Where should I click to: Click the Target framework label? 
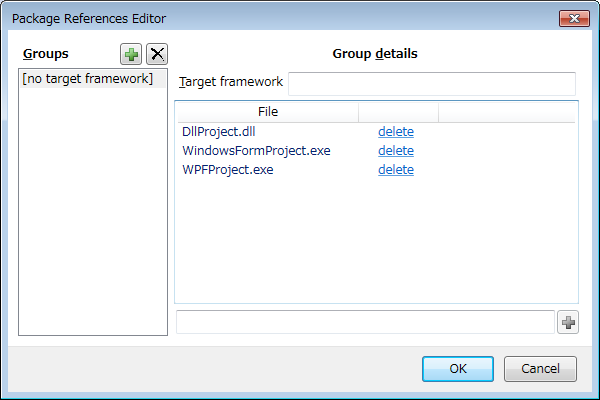point(231,82)
